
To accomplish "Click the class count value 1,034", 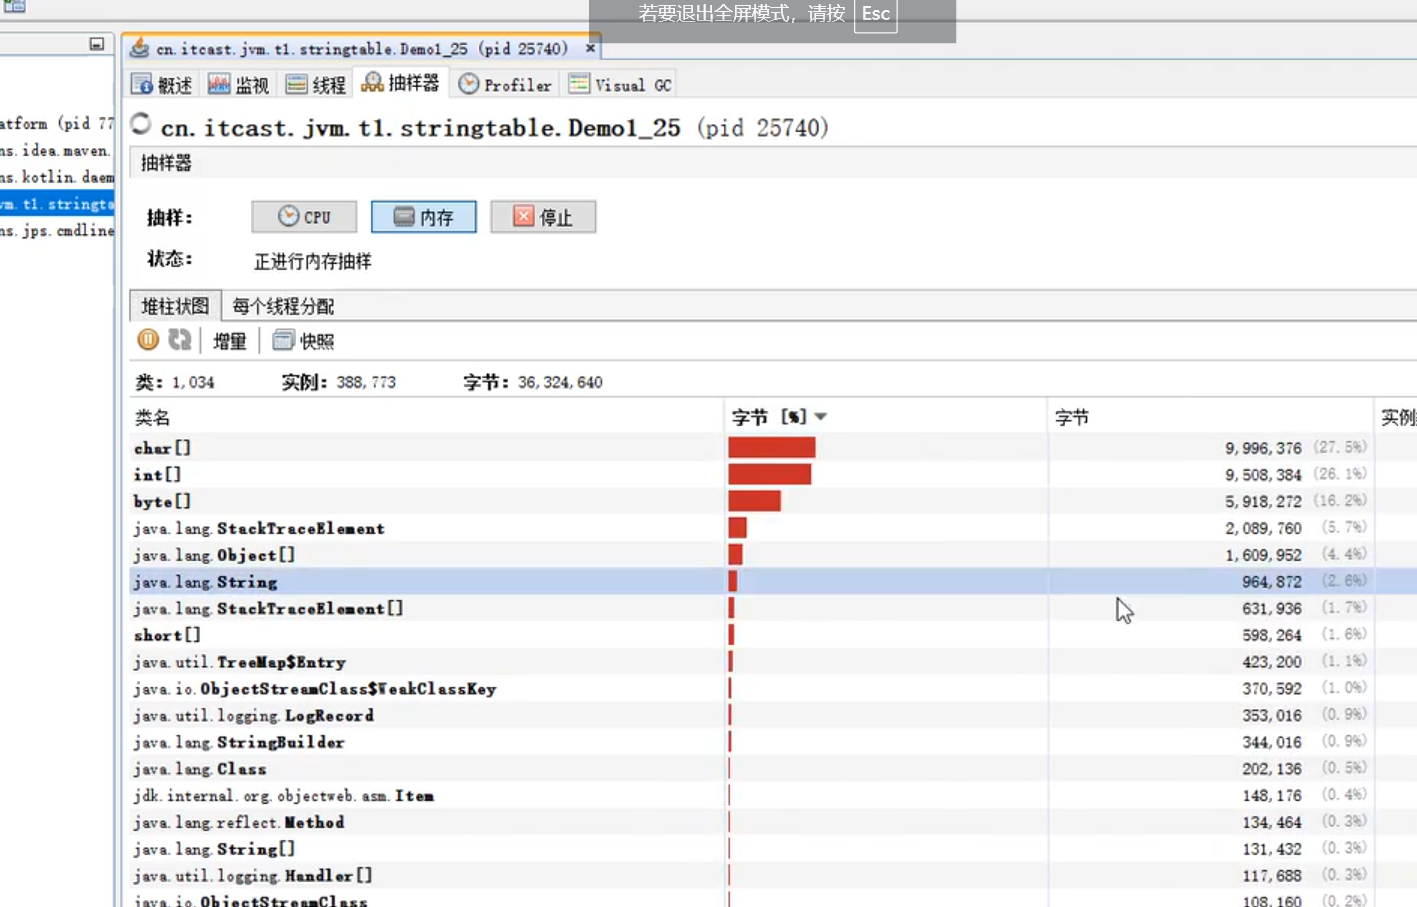I will [193, 382].
